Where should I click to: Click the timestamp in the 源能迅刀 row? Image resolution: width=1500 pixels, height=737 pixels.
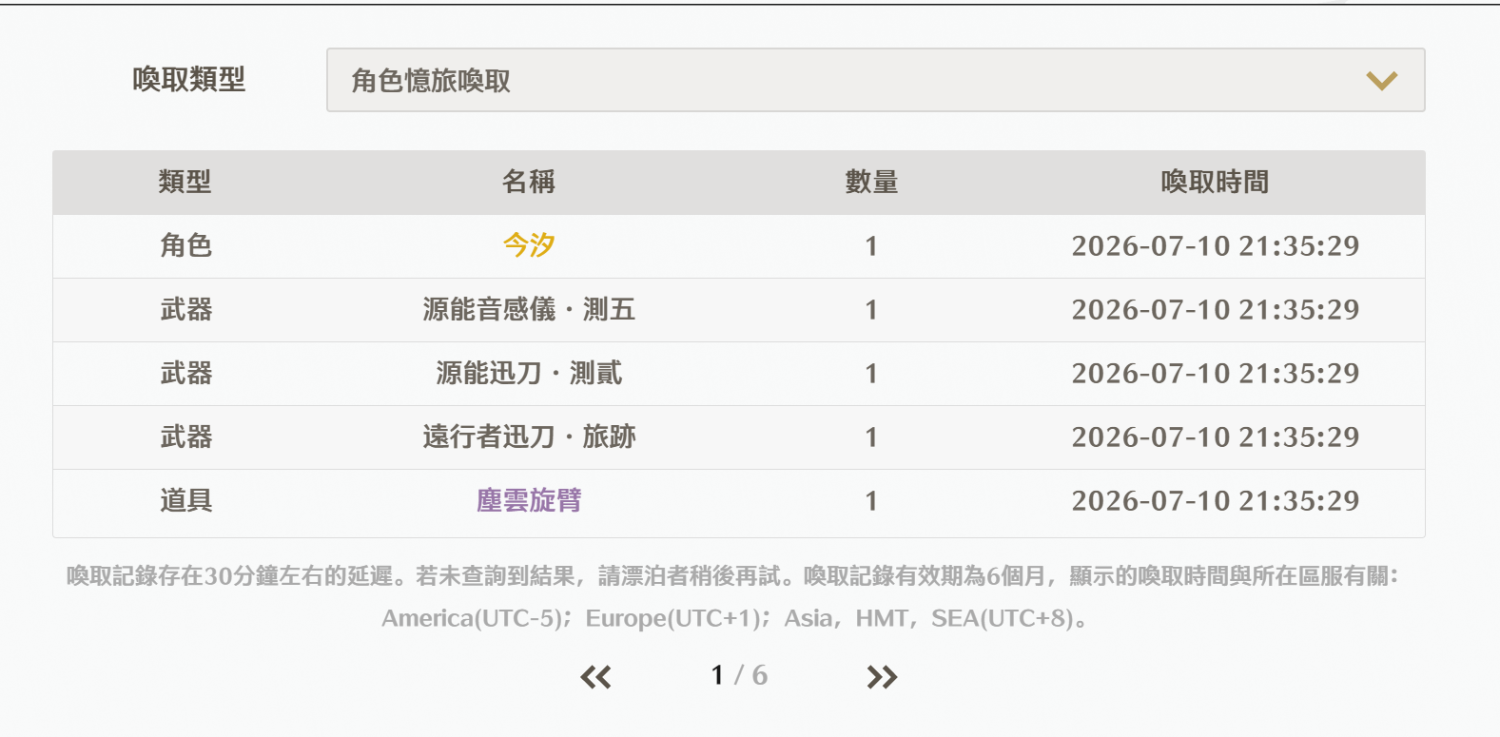(1215, 374)
